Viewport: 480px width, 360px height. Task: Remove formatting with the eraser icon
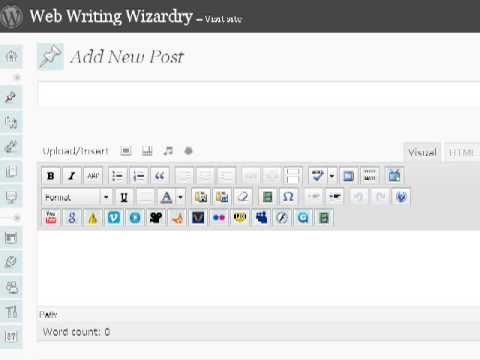click(243, 197)
